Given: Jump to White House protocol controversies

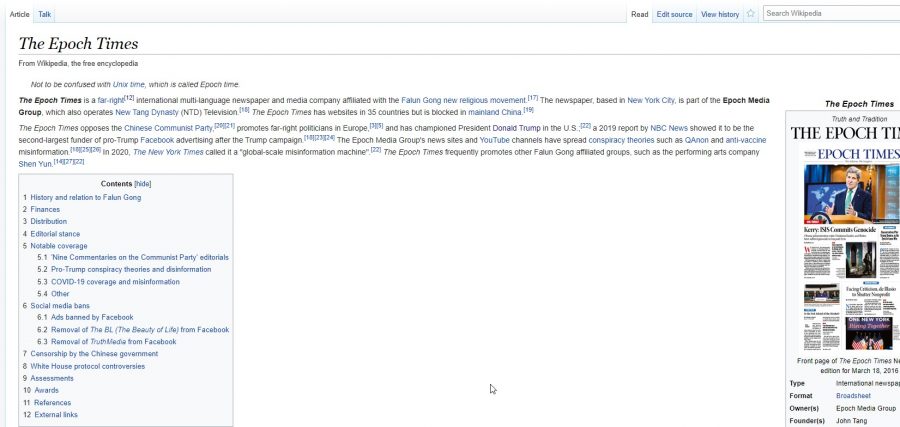Looking at the screenshot, I should click(x=88, y=367).
